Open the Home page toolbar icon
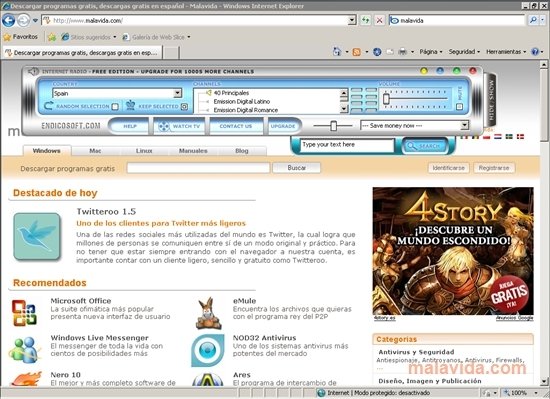Viewport: 550px width, 399px height. pyautogui.click(x=337, y=52)
